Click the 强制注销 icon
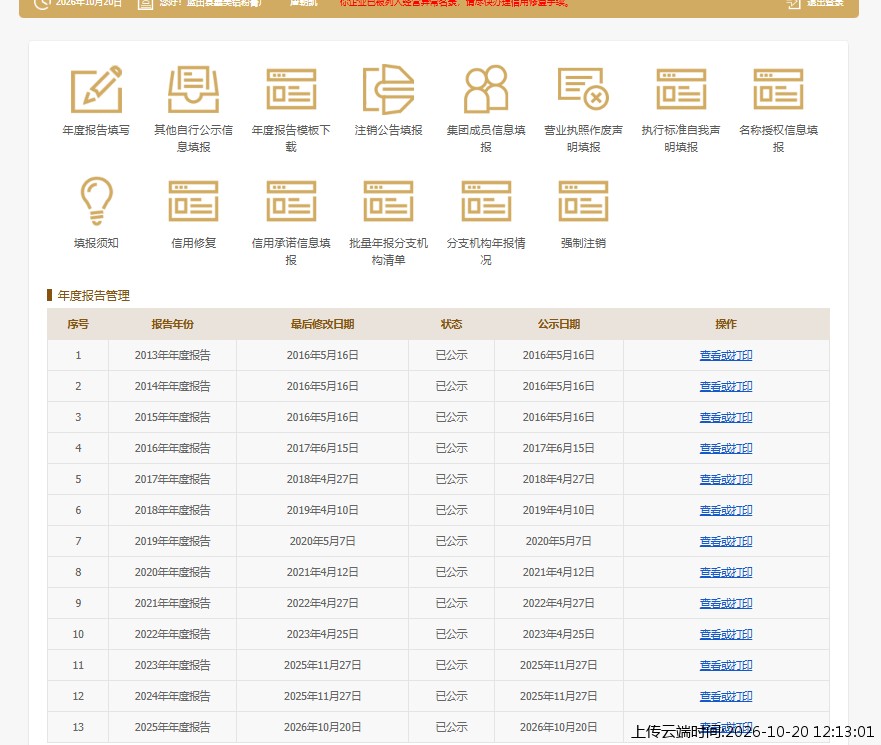 [x=583, y=201]
